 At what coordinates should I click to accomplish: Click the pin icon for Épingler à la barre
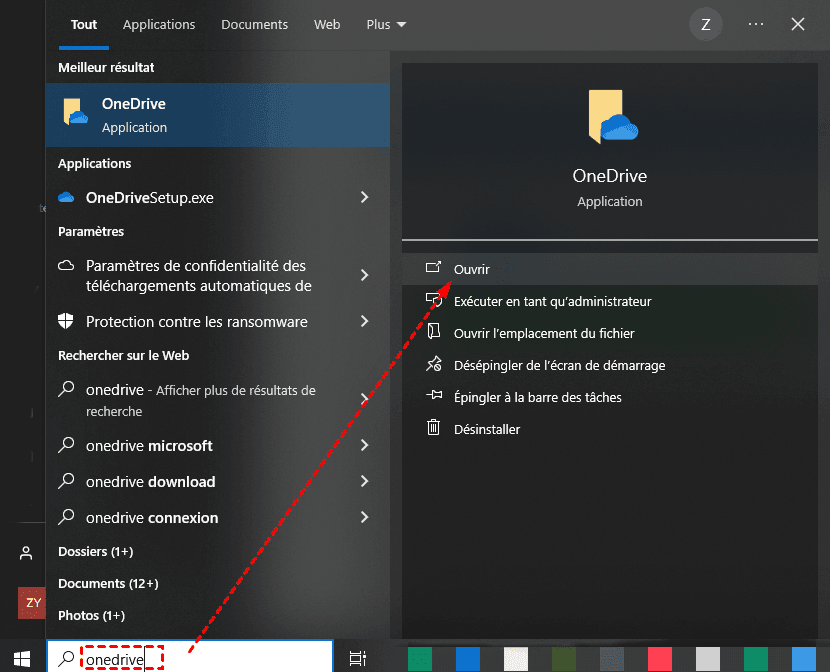click(x=434, y=395)
